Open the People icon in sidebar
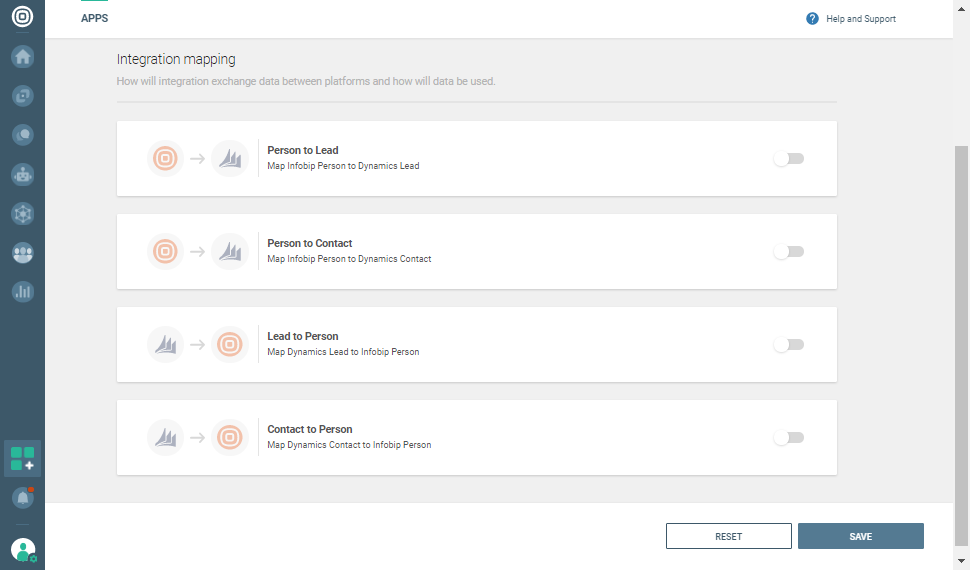The height and width of the screenshot is (570, 970). click(22, 253)
